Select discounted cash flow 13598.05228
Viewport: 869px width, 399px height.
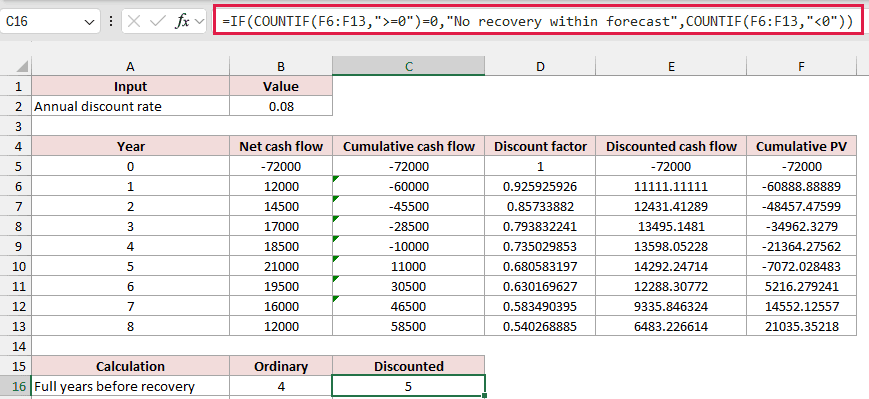click(671, 246)
